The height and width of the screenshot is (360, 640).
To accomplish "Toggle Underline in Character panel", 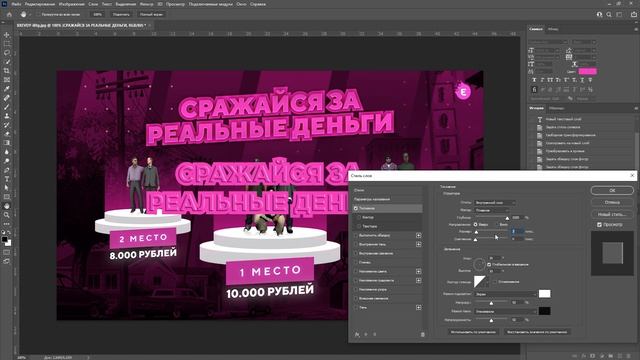I will click(x=582, y=80).
